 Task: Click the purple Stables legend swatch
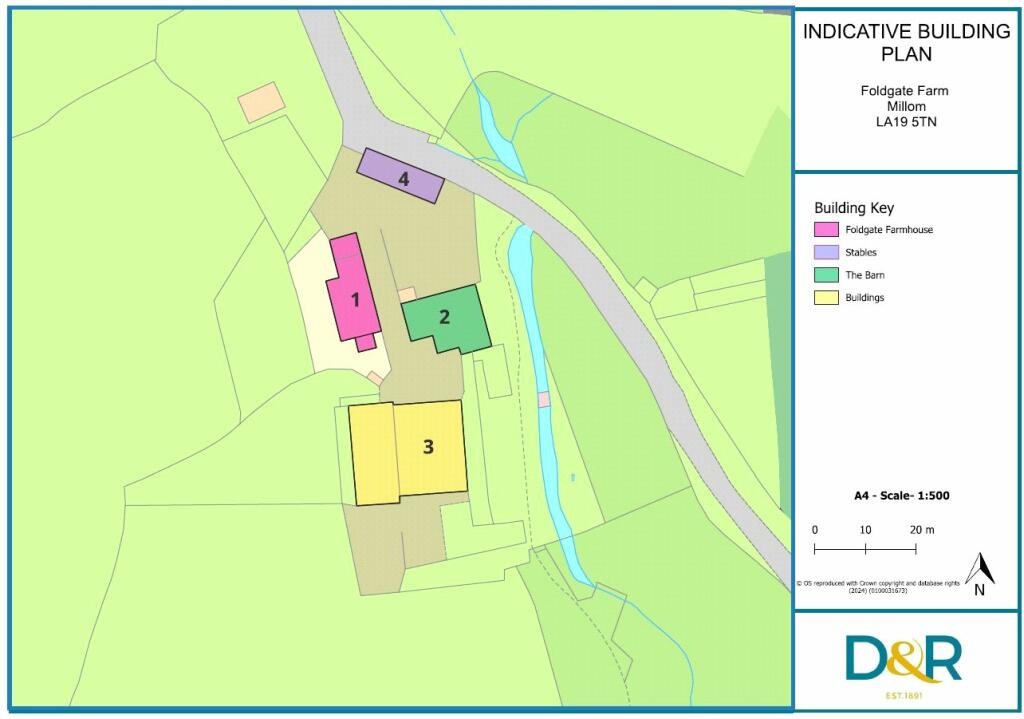(x=826, y=252)
